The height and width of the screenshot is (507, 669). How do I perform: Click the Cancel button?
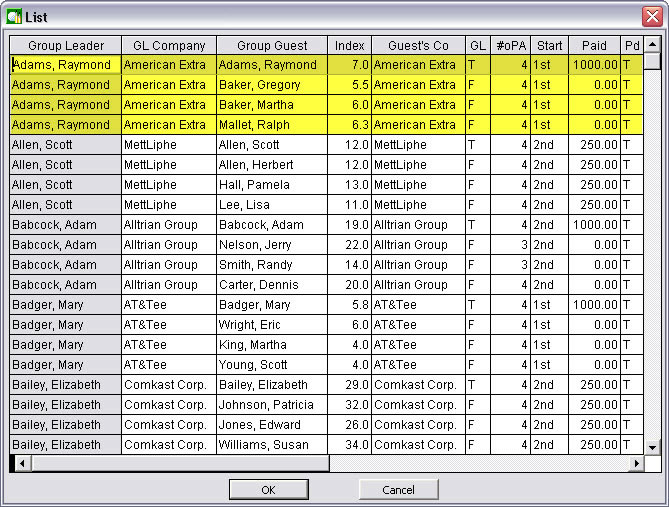pyautogui.click(x=398, y=490)
